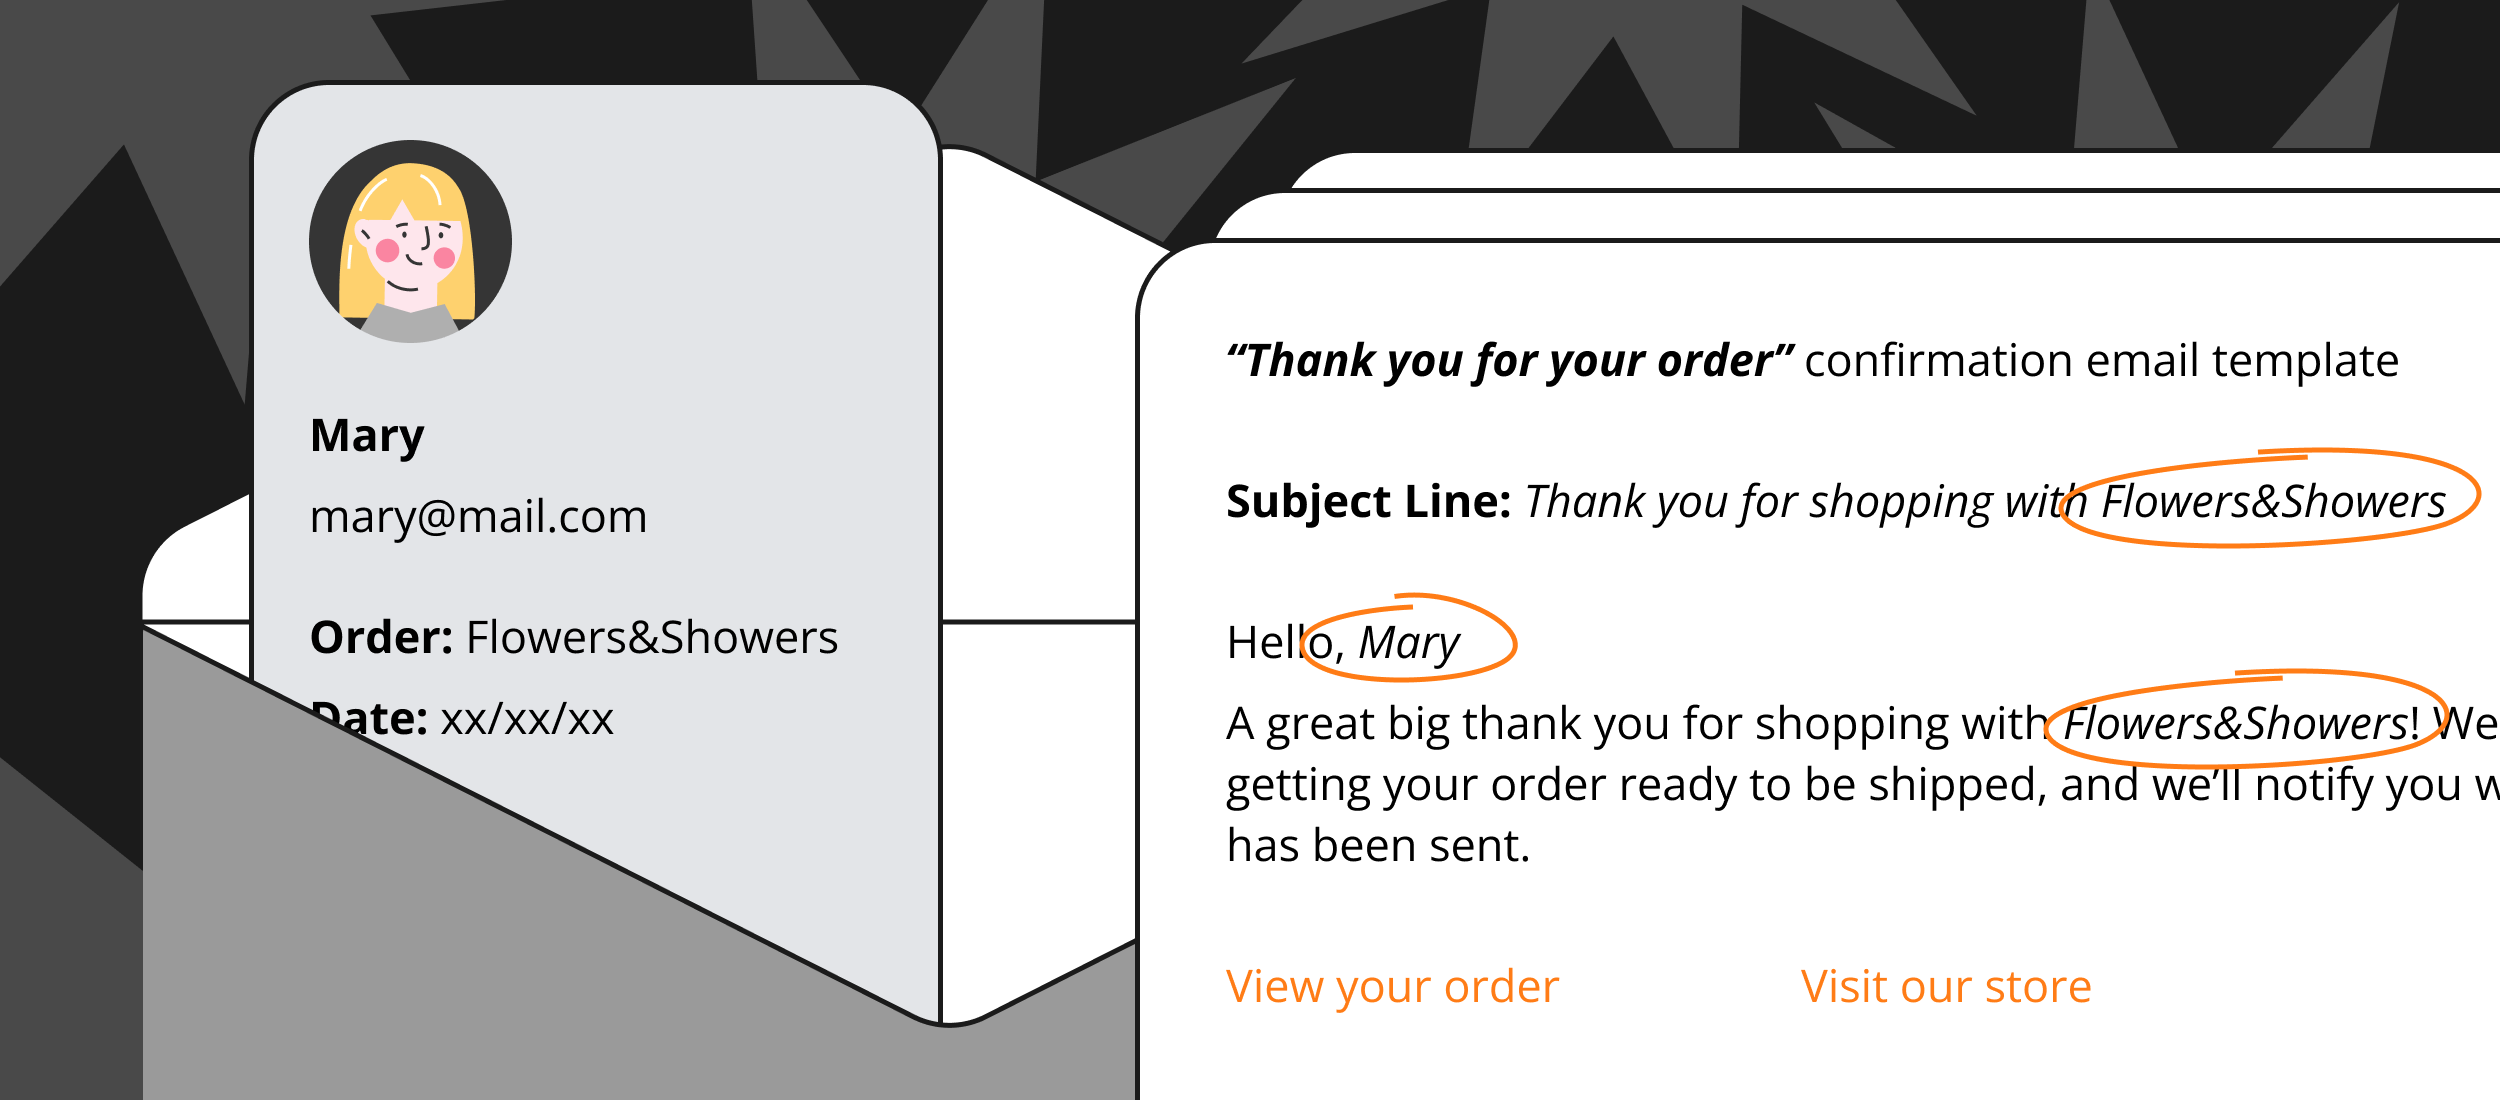Click Mary's blonde avatar picture
Screen dimensions: 2500x1100
click(410, 241)
